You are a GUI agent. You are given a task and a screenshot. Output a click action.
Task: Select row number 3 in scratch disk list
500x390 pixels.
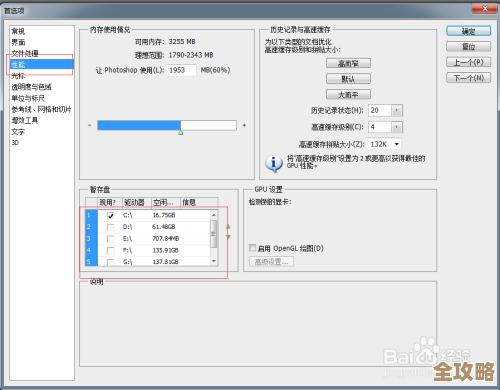(91, 239)
